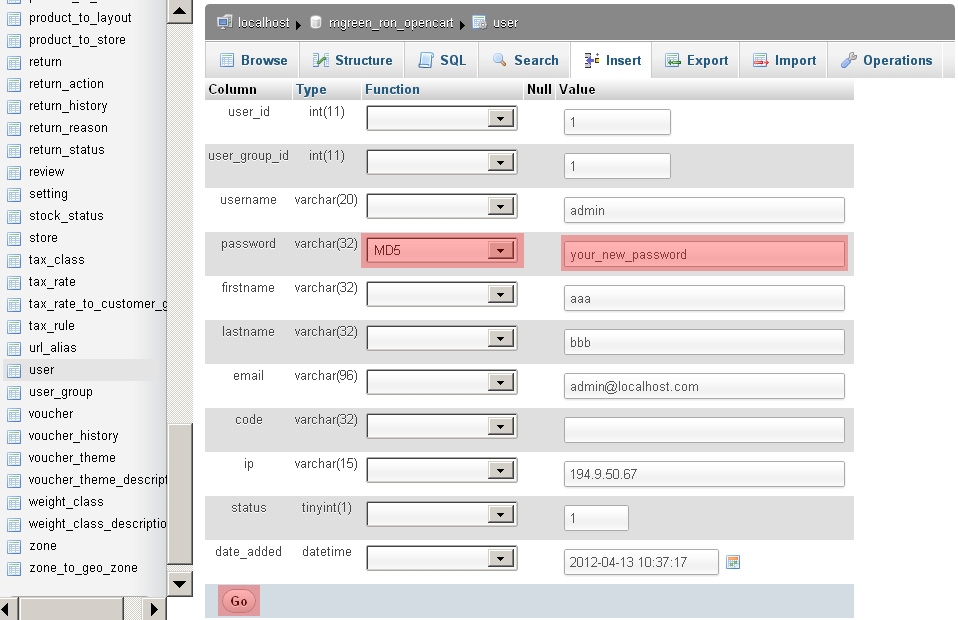The height and width of the screenshot is (620, 958).
Task: Open the Export tab
Action: pyautogui.click(x=696, y=60)
